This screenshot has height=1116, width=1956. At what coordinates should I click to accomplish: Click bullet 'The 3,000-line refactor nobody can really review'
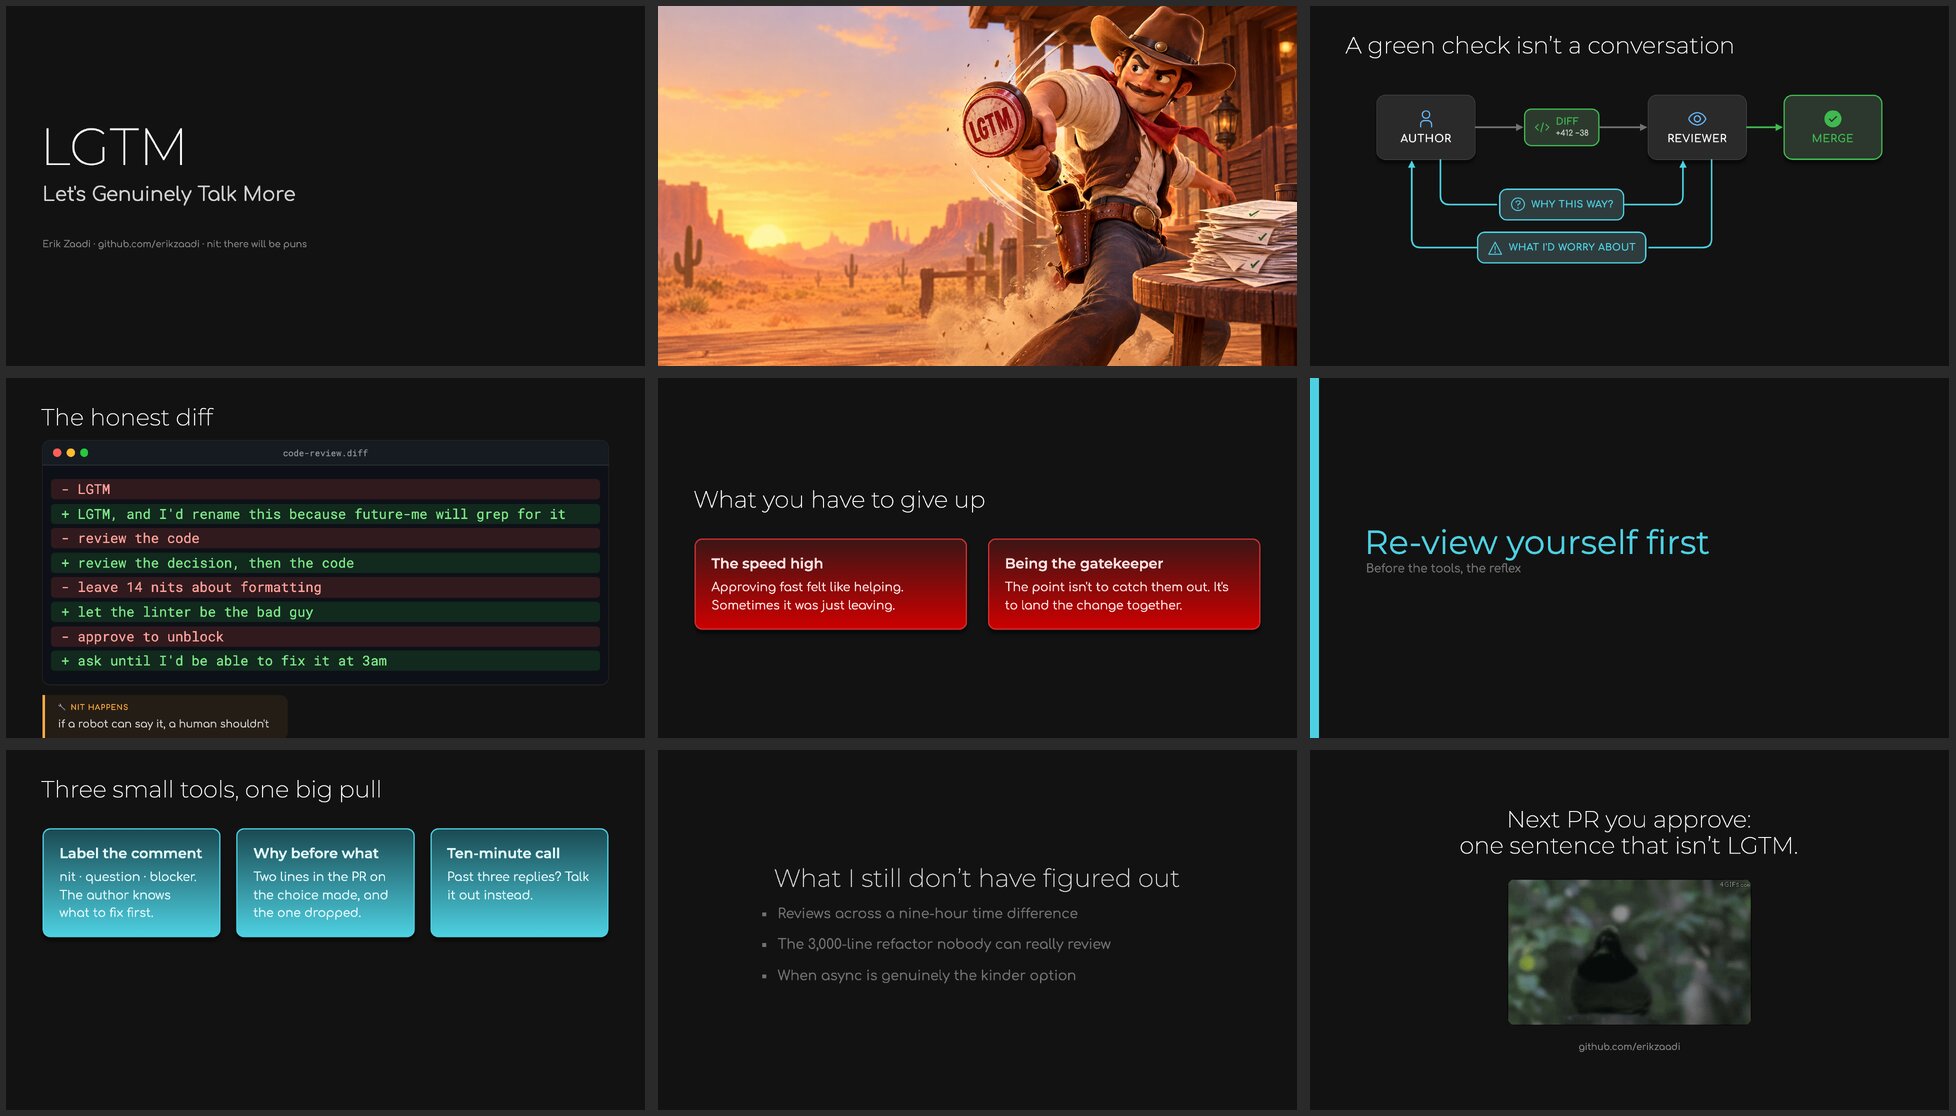(x=944, y=944)
